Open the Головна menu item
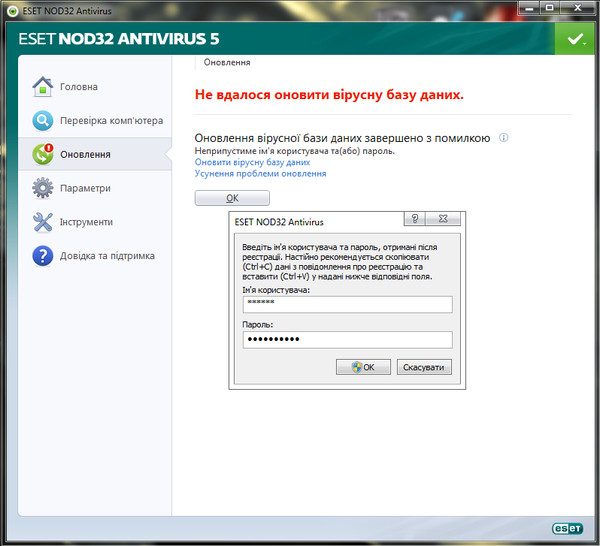Image resolution: width=600 pixels, height=546 pixels. tap(79, 87)
